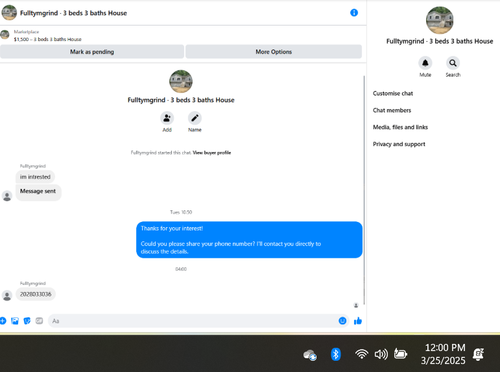Choose a GIF from composer

(x=39, y=321)
